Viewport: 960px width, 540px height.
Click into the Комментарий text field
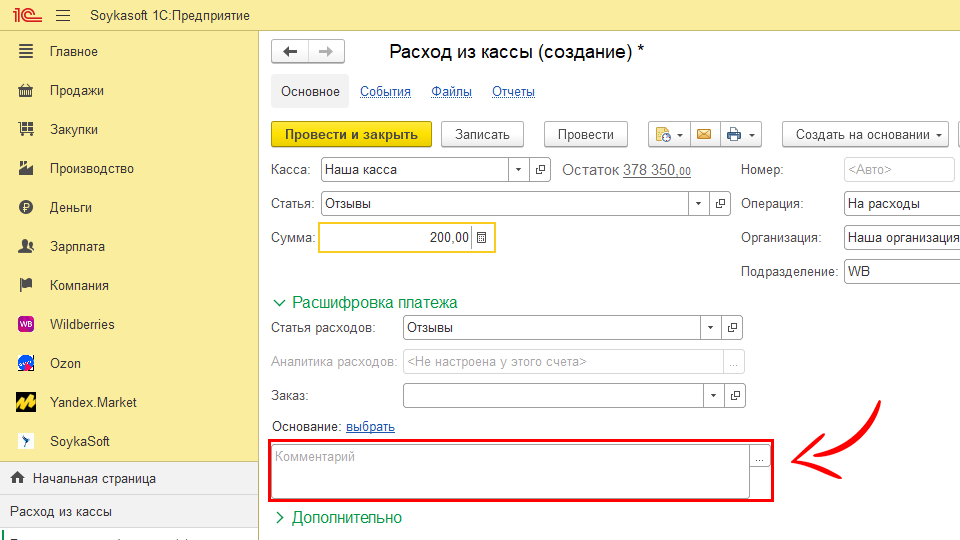(x=508, y=471)
